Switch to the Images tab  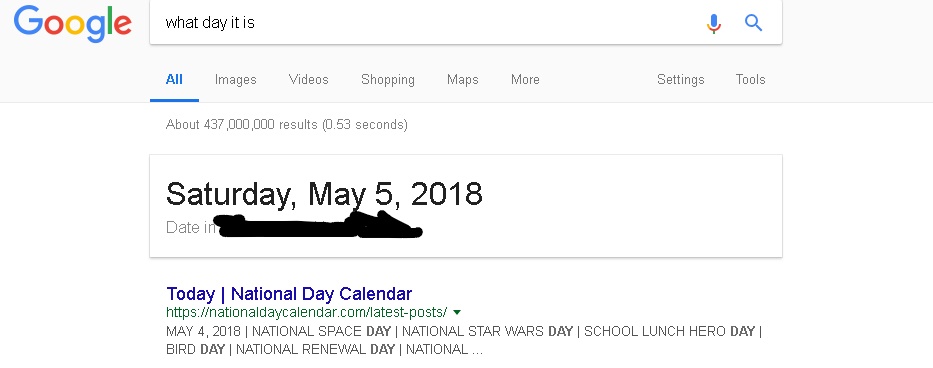(x=236, y=79)
